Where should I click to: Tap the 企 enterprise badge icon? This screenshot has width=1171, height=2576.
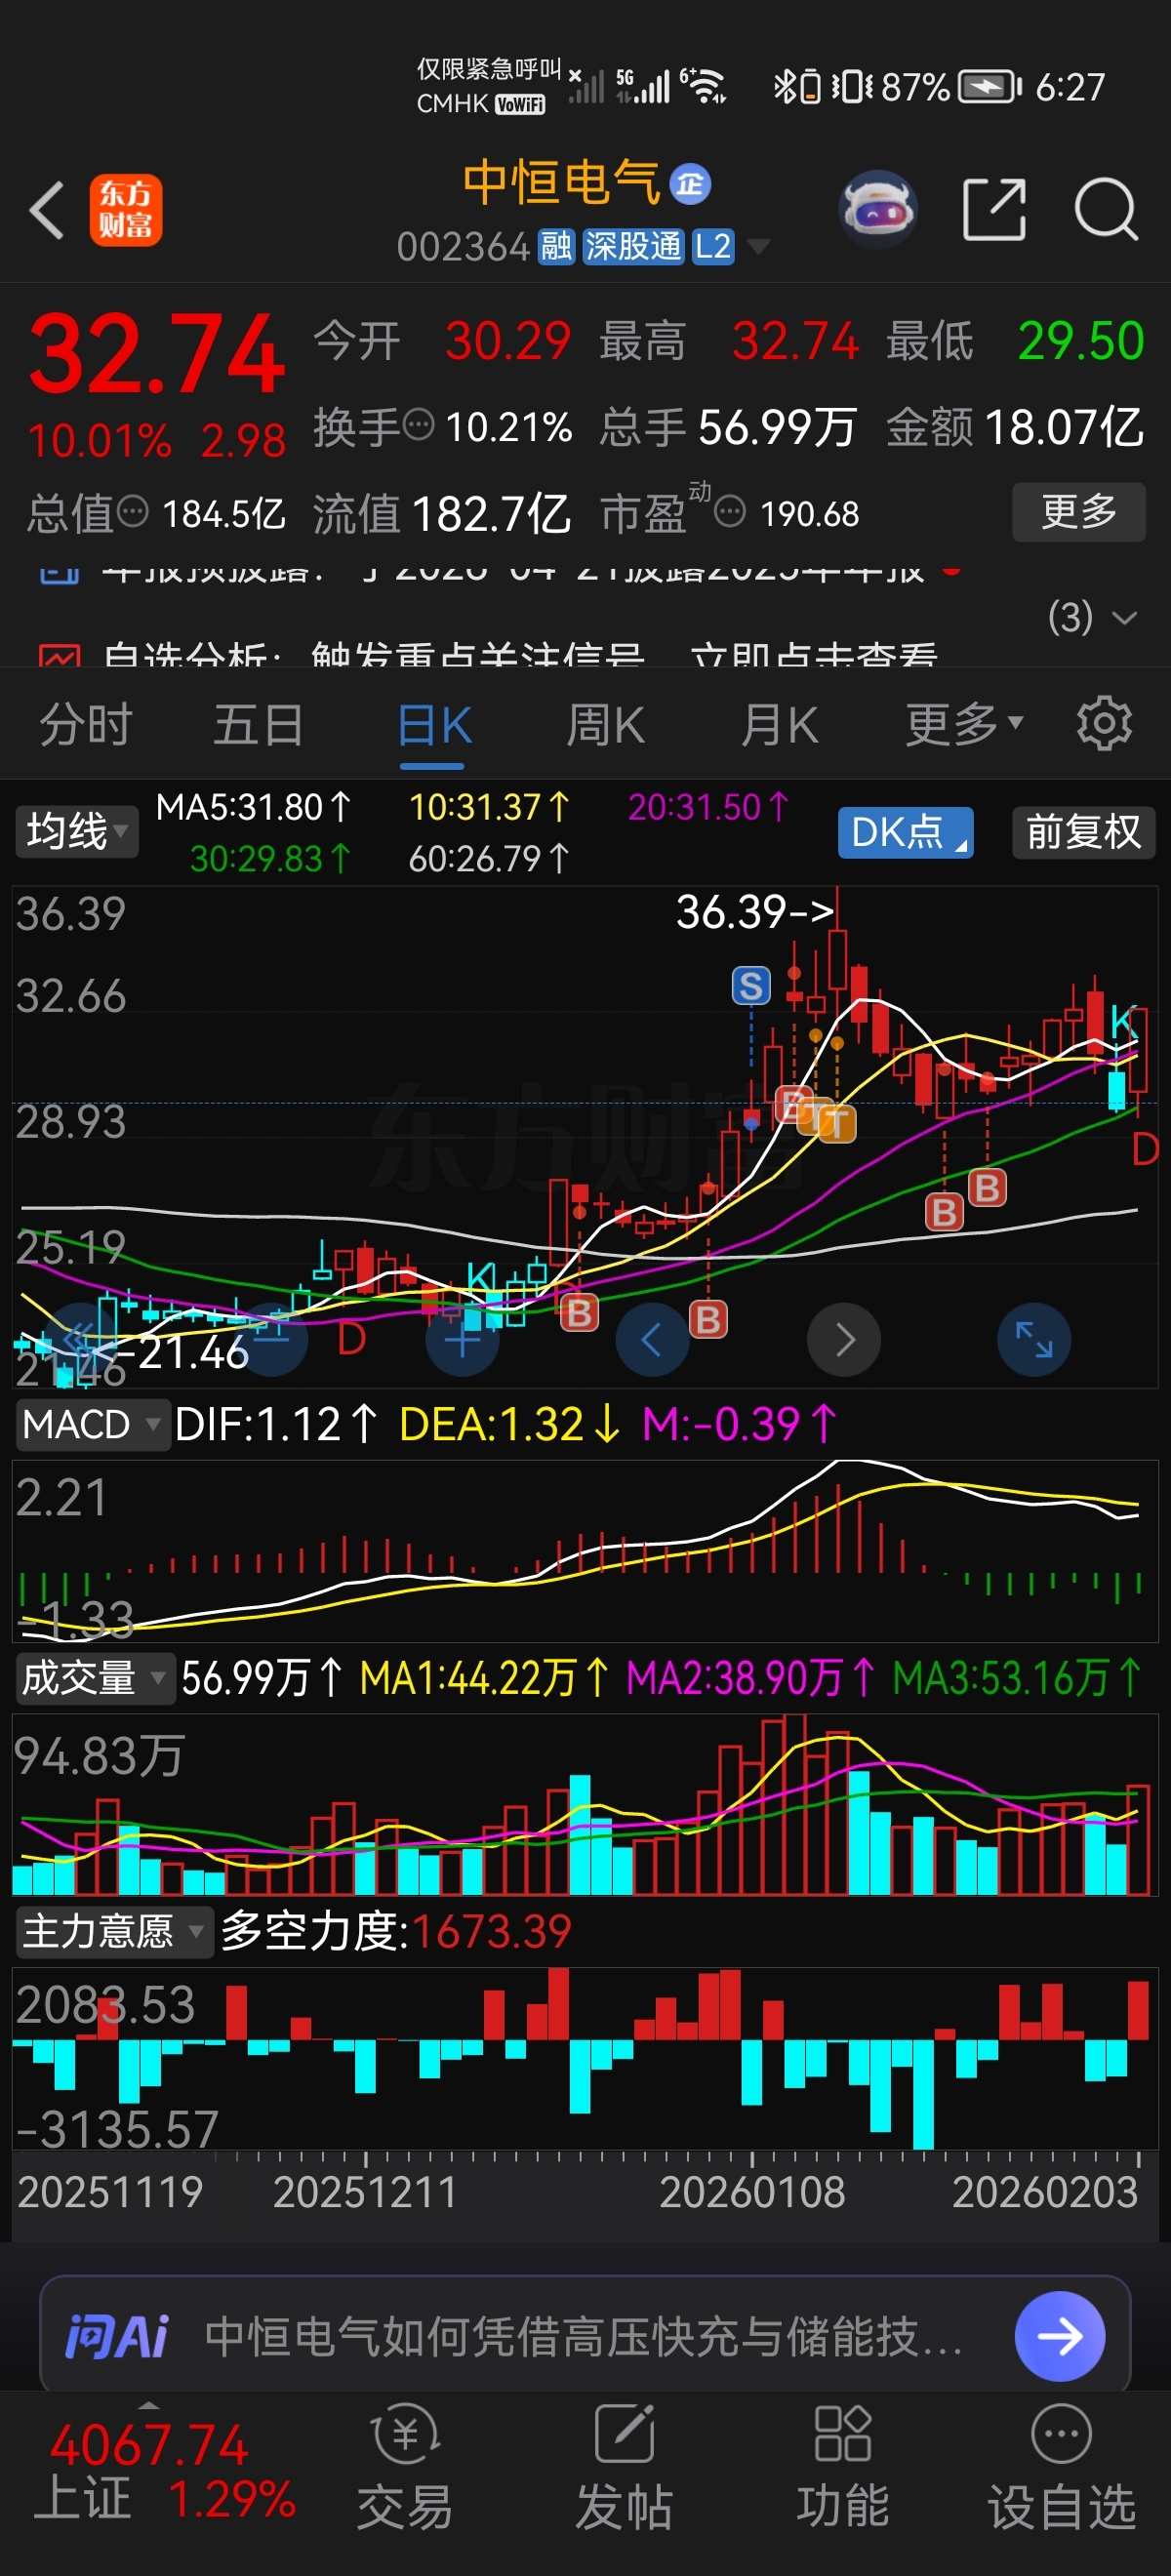coord(689,183)
